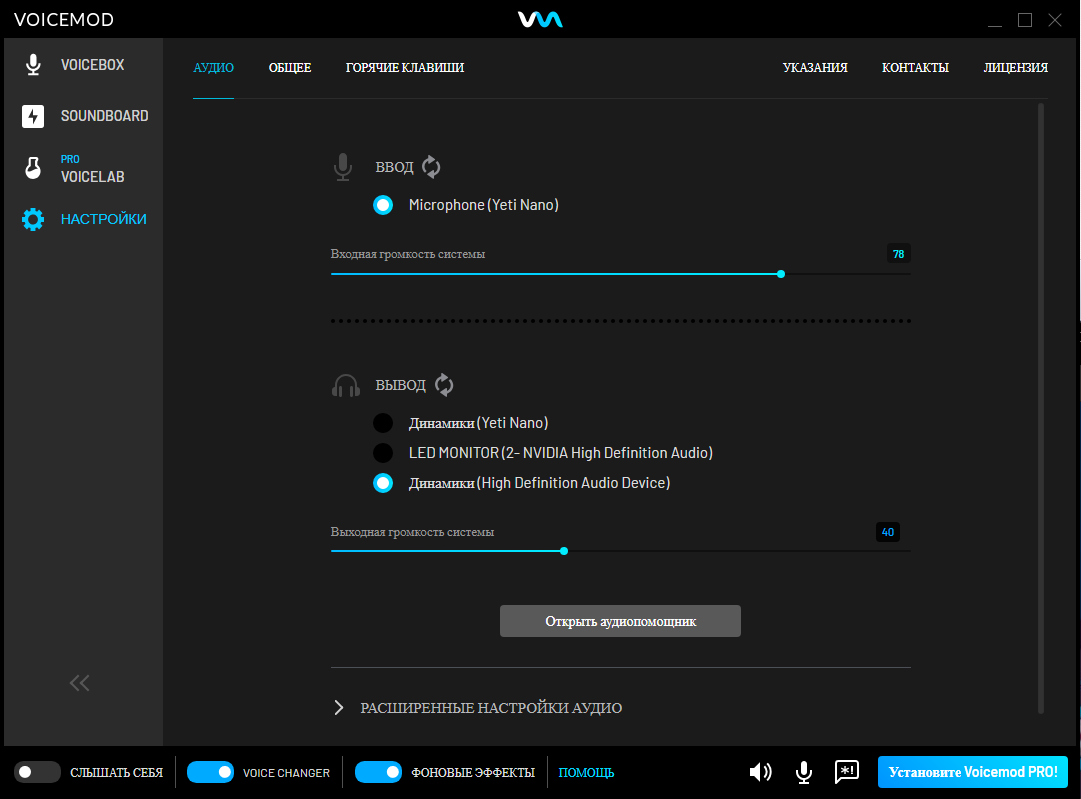This screenshot has width=1081, height=799.
Task: Select Динамики (Yeti Nano) output
Action: [383, 423]
